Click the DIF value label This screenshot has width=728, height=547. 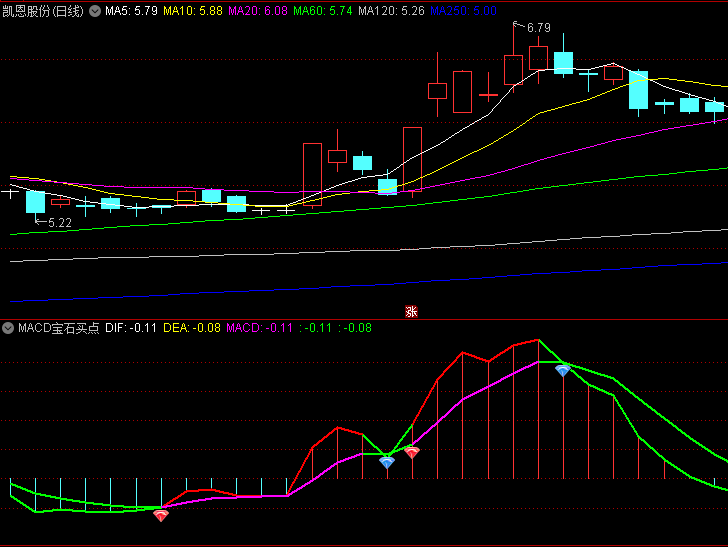(131, 328)
